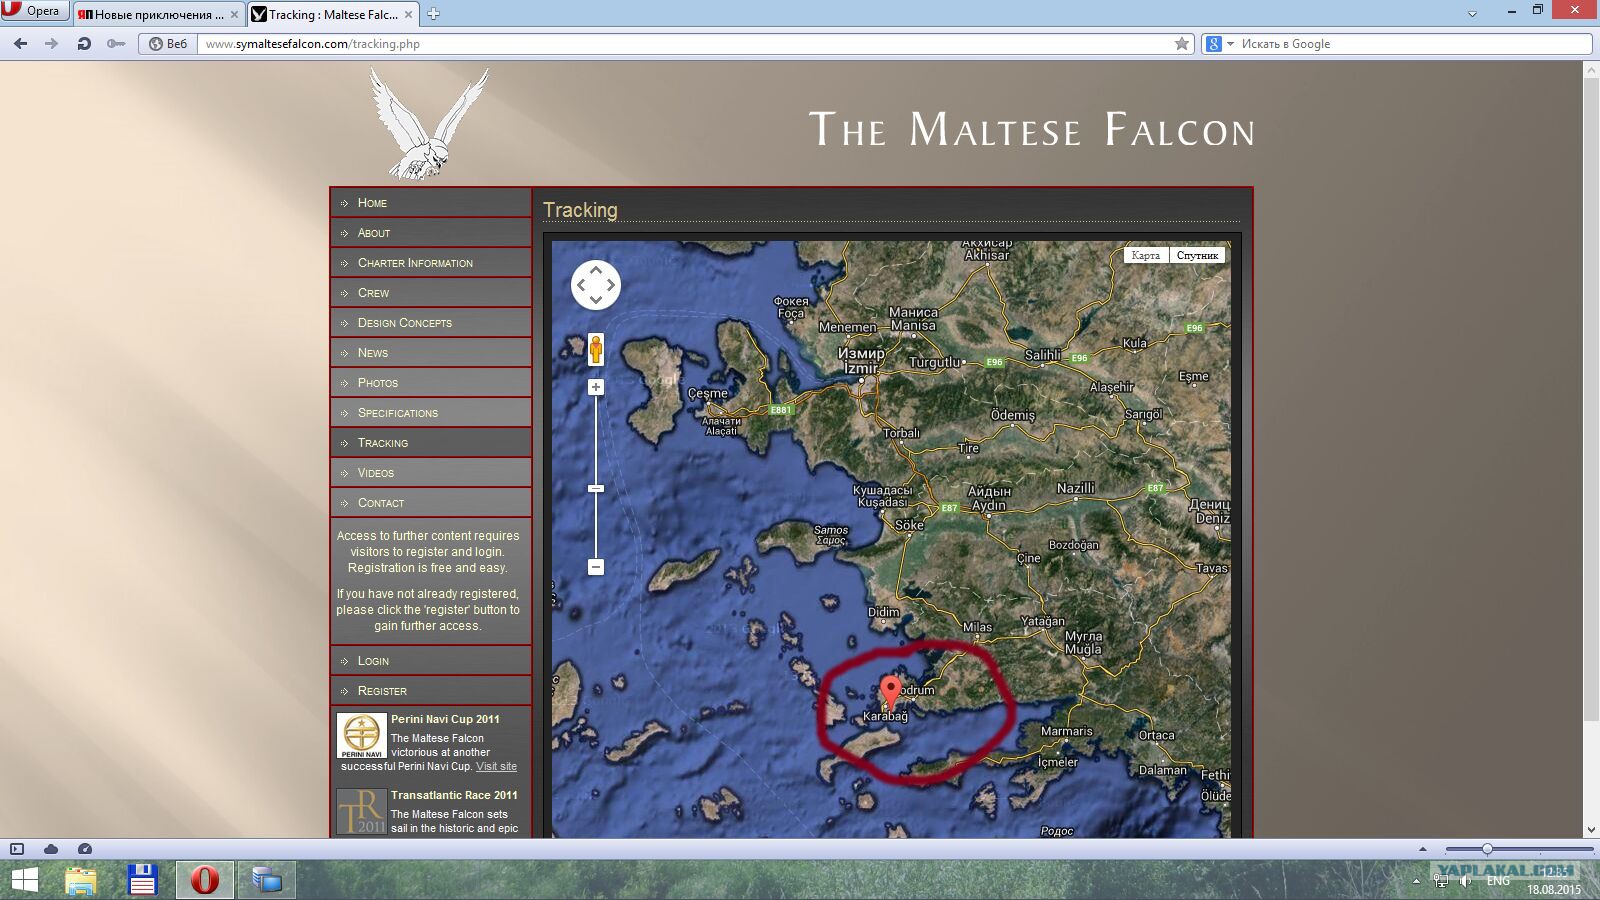The height and width of the screenshot is (900, 1600).
Task: Zoom in on the map with plus
Action: point(596,387)
